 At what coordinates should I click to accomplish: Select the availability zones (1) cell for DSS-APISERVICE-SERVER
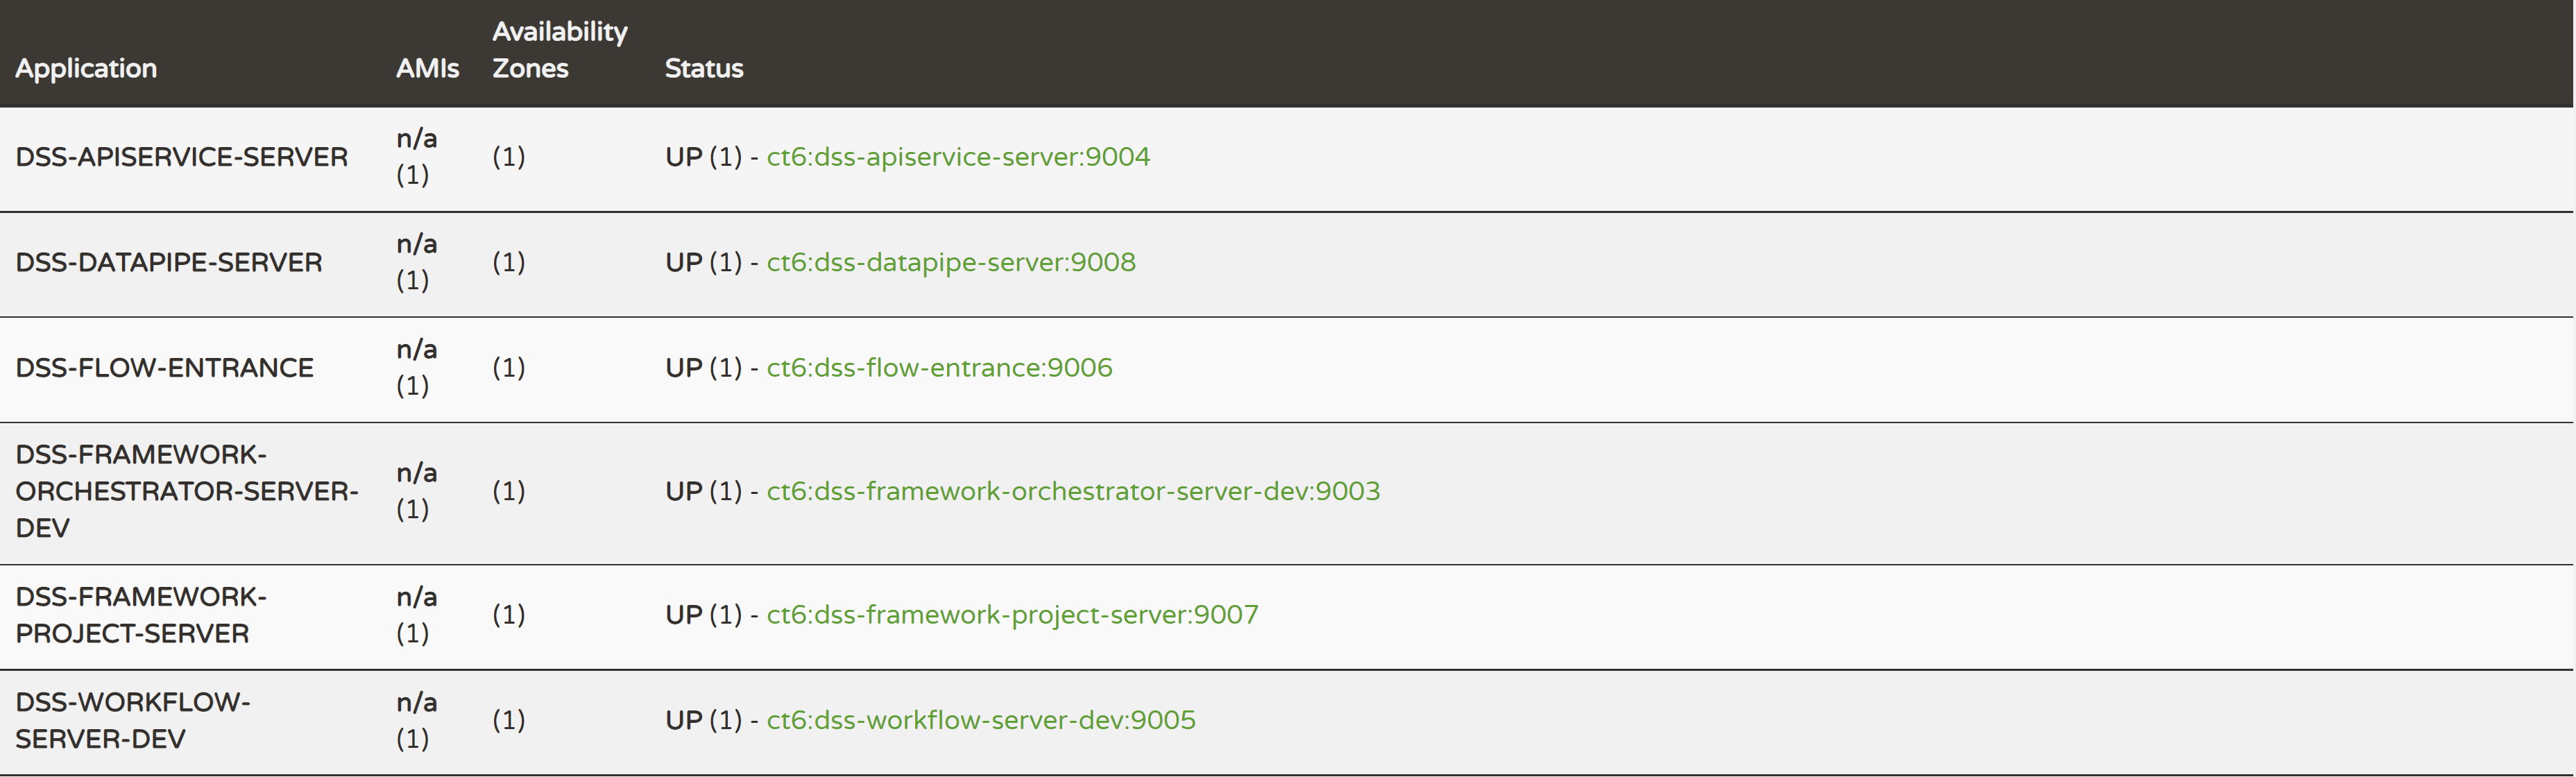pyautogui.click(x=509, y=157)
